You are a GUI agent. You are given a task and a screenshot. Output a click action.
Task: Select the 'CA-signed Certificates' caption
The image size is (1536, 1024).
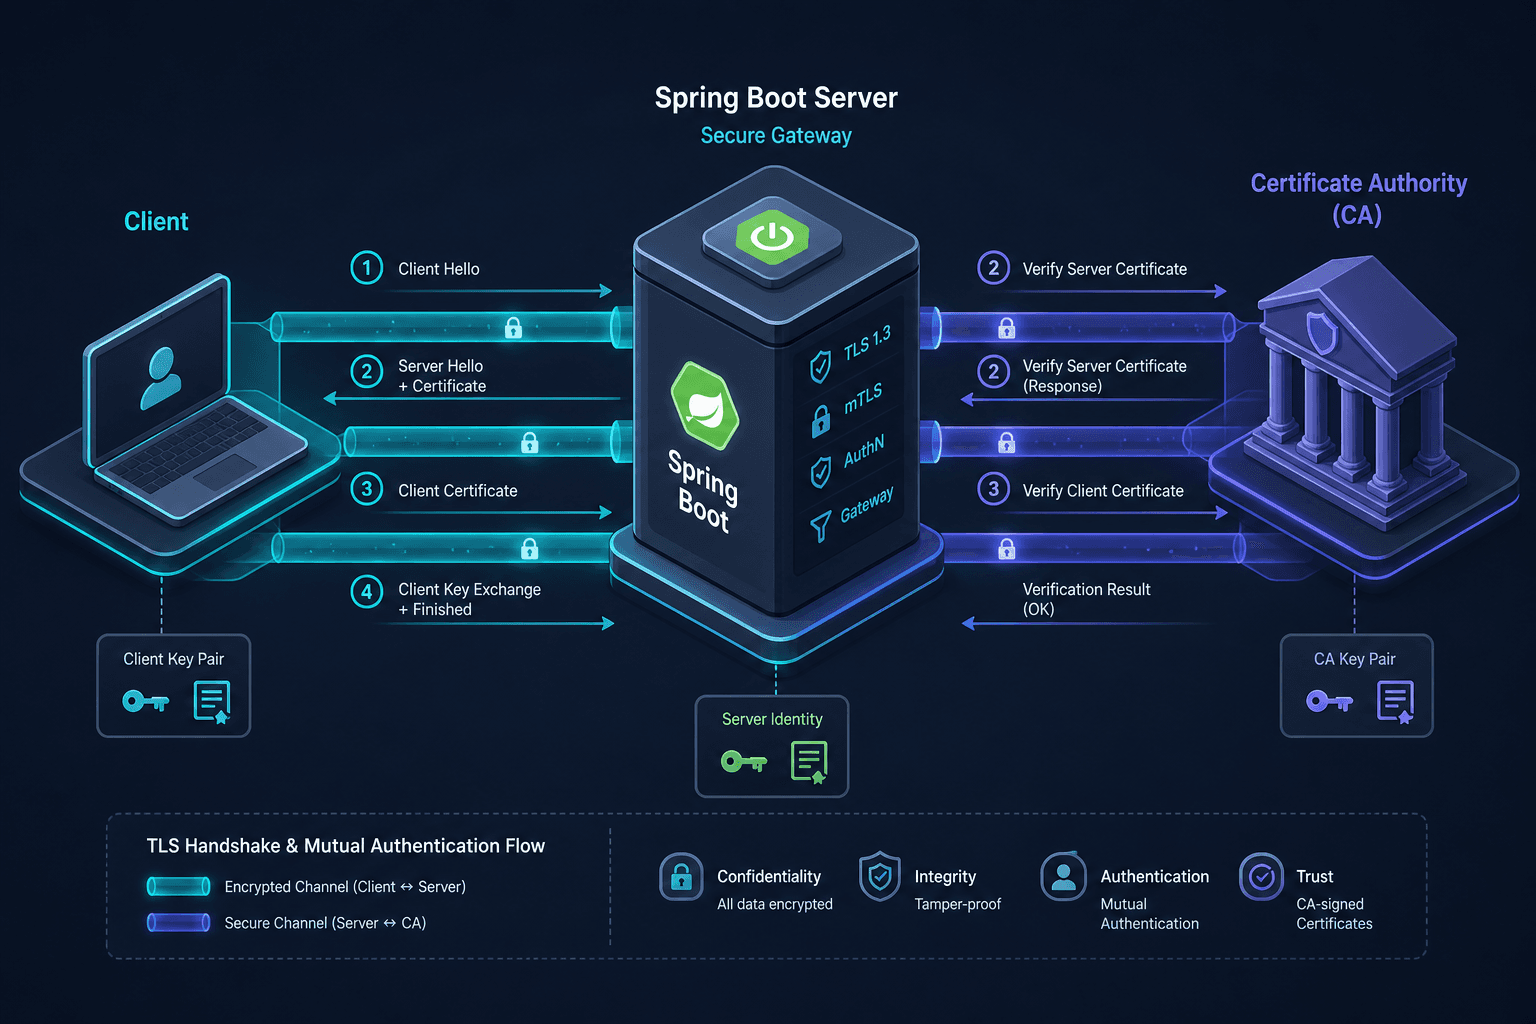click(1334, 914)
